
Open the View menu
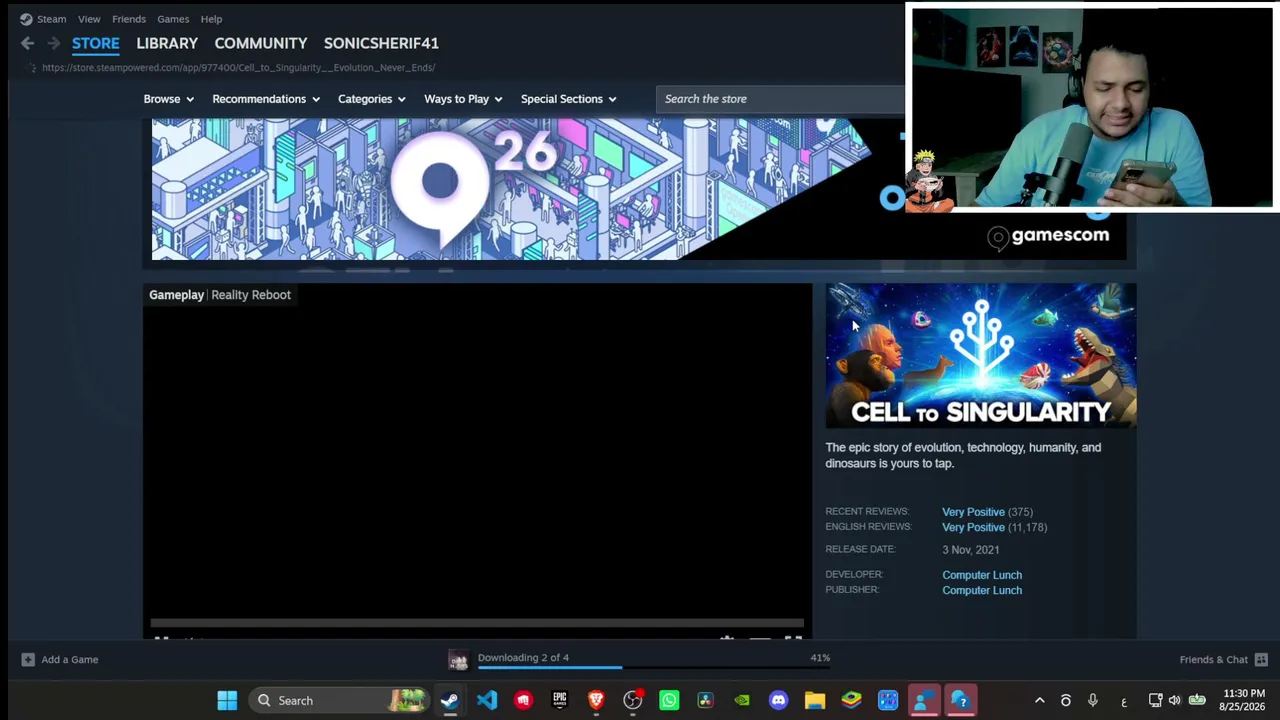89,19
